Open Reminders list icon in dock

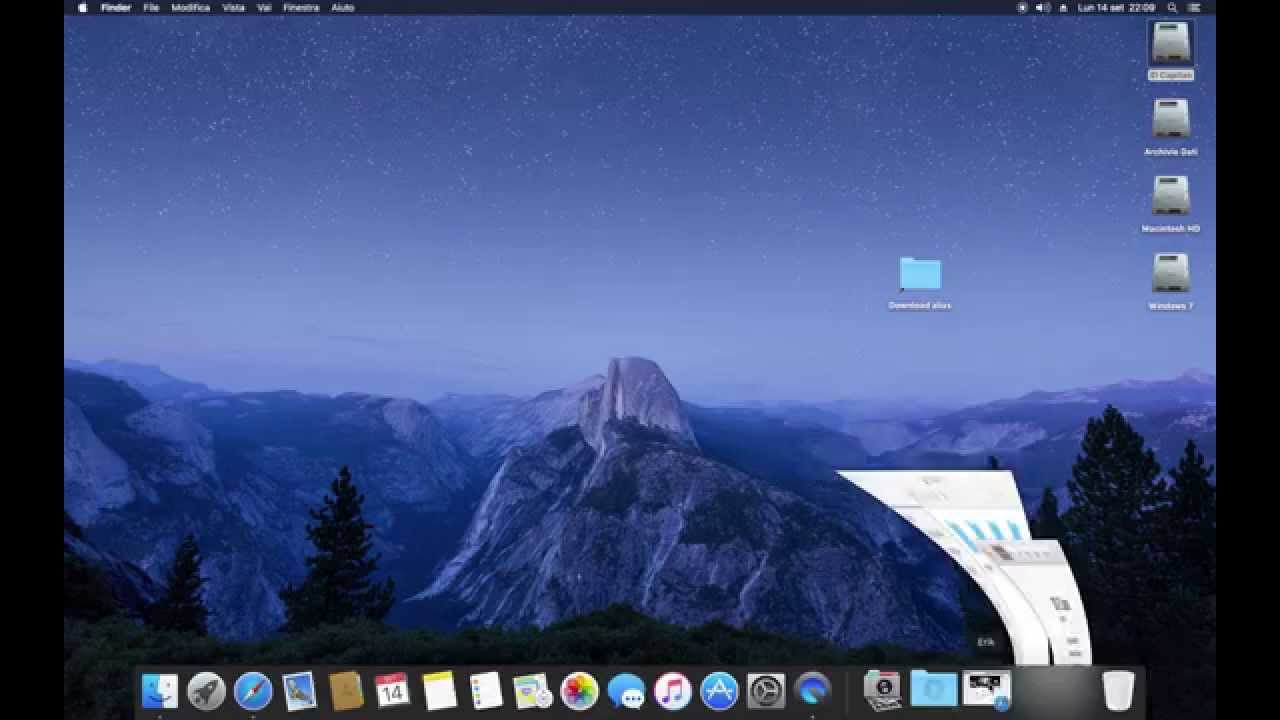pyautogui.click(x=486, y=691)
